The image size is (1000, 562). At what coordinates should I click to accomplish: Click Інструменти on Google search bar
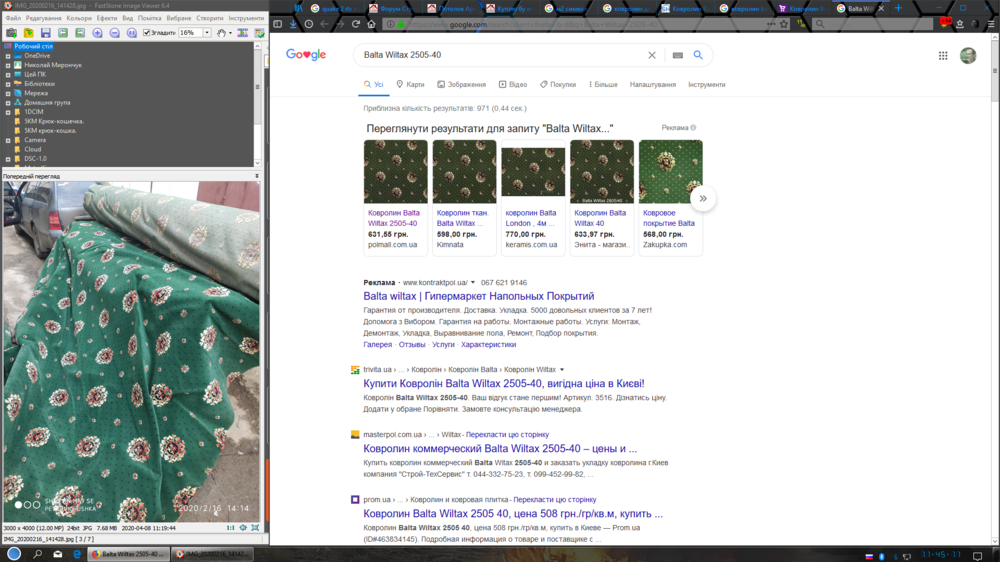click(707, 84)
